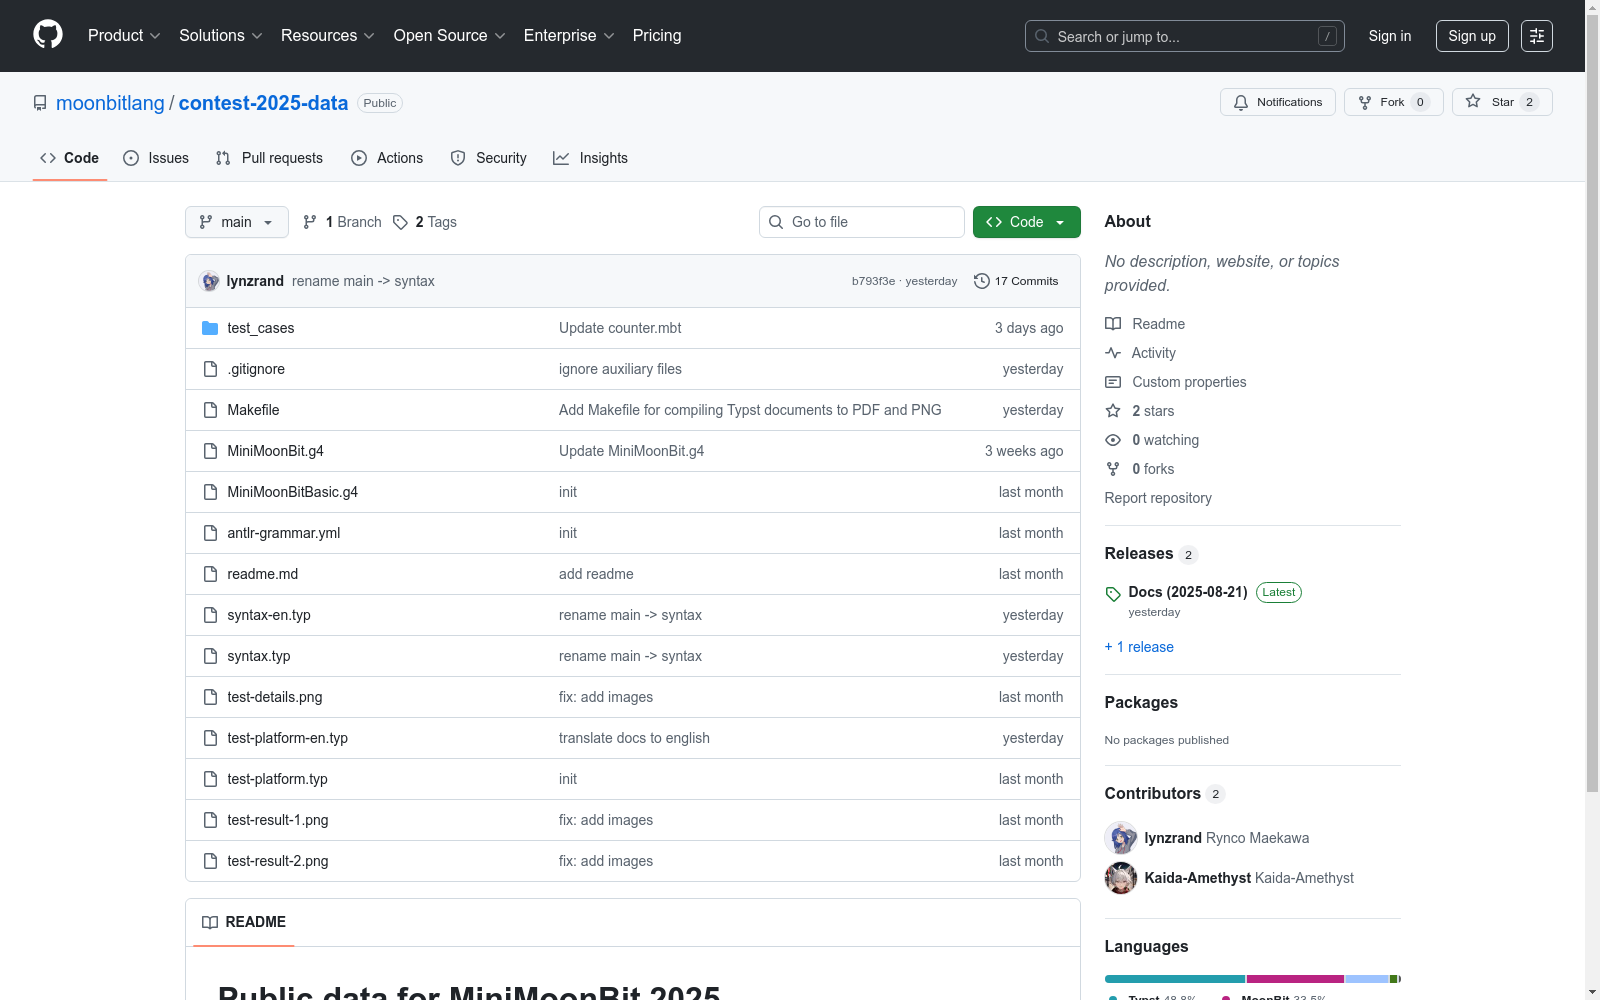Click the README book icon
Screen dimensions: 1600x1000
tap(210, 922)
